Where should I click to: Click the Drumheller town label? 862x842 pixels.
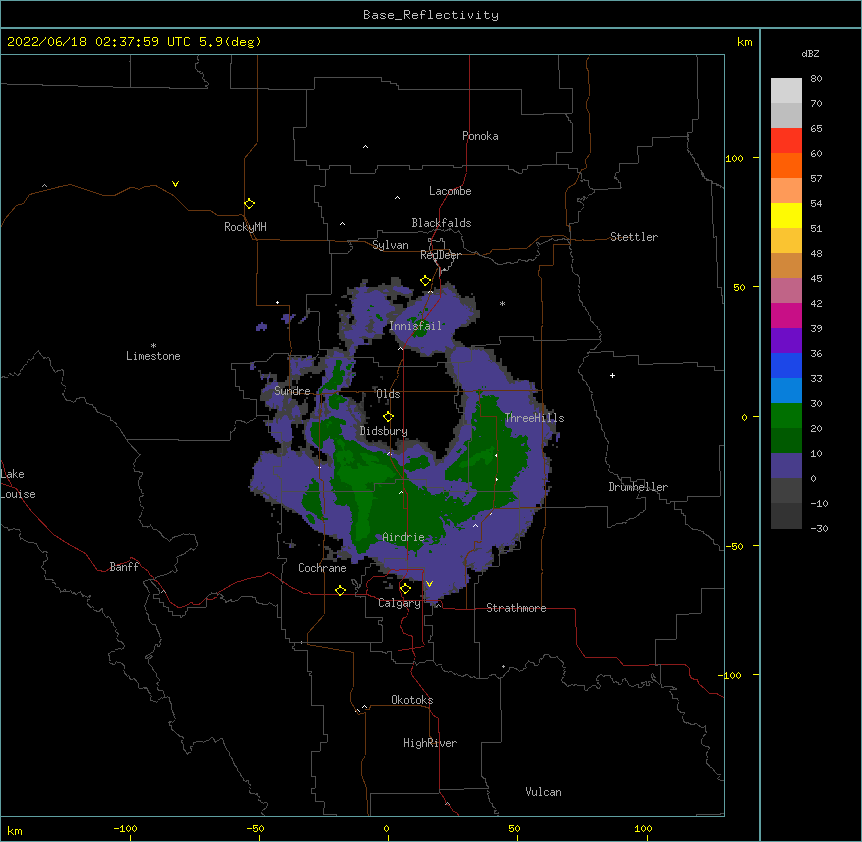click(x=638, y=487)
